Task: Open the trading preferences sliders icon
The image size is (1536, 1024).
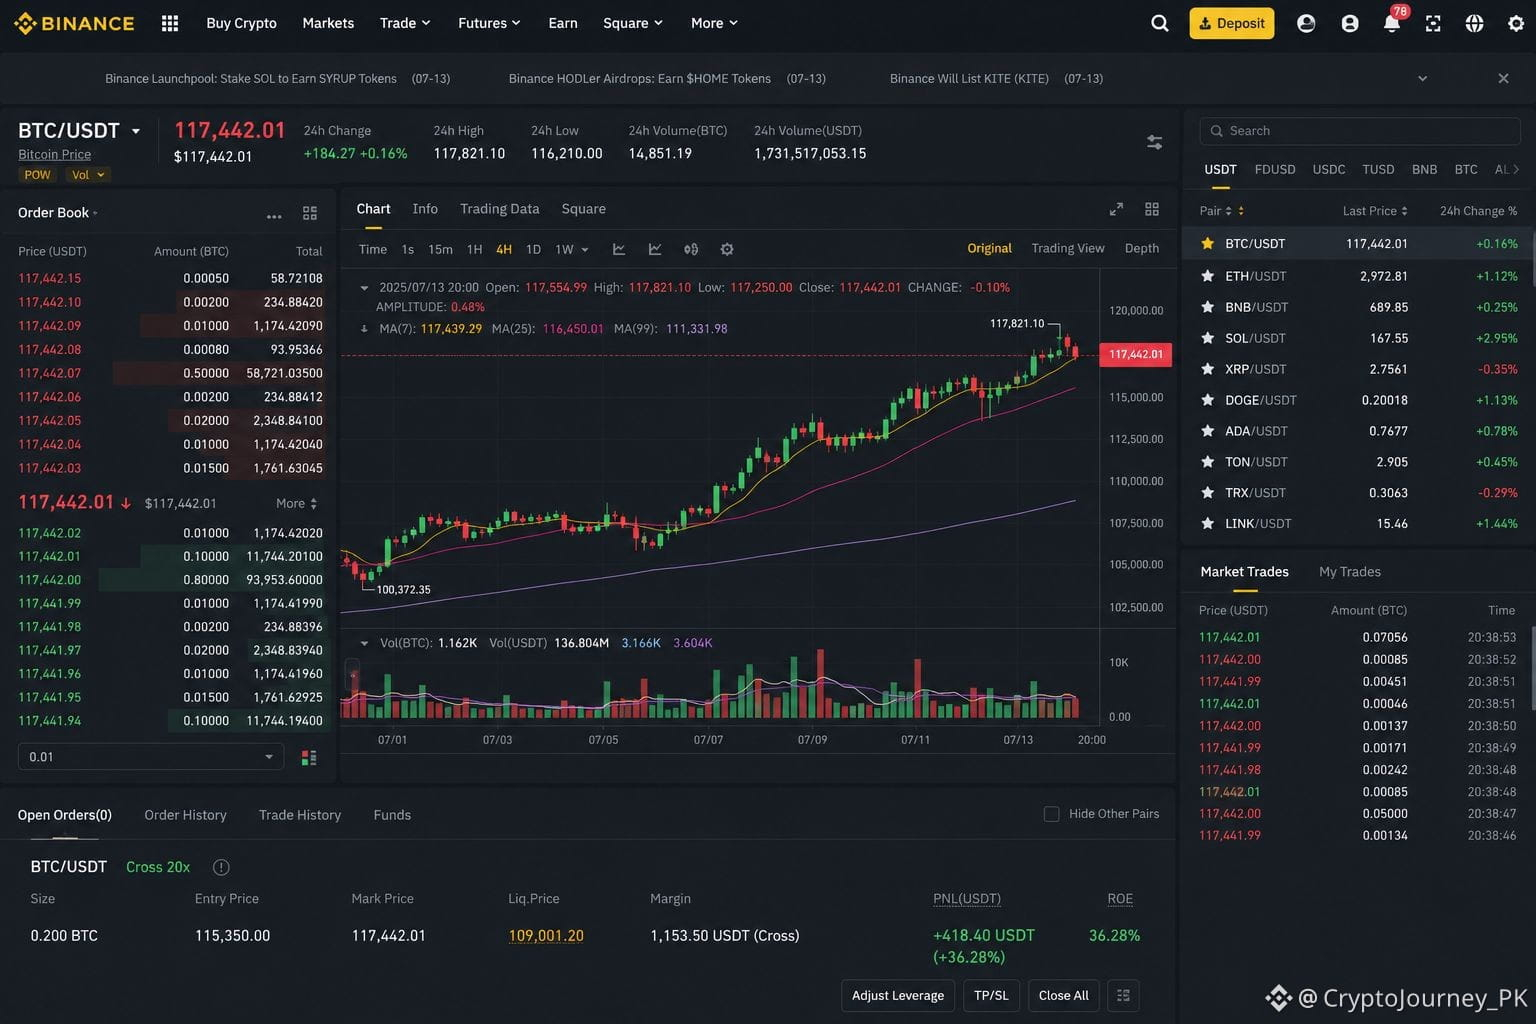Action: (1154, 142)
